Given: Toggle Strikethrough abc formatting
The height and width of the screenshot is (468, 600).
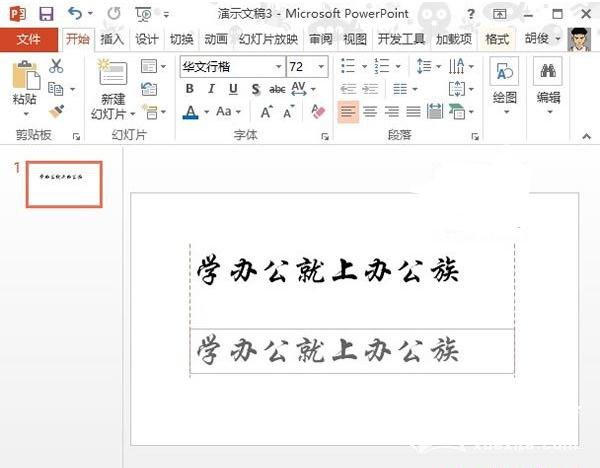Looking at the screenshot, I should pos(277,89).
